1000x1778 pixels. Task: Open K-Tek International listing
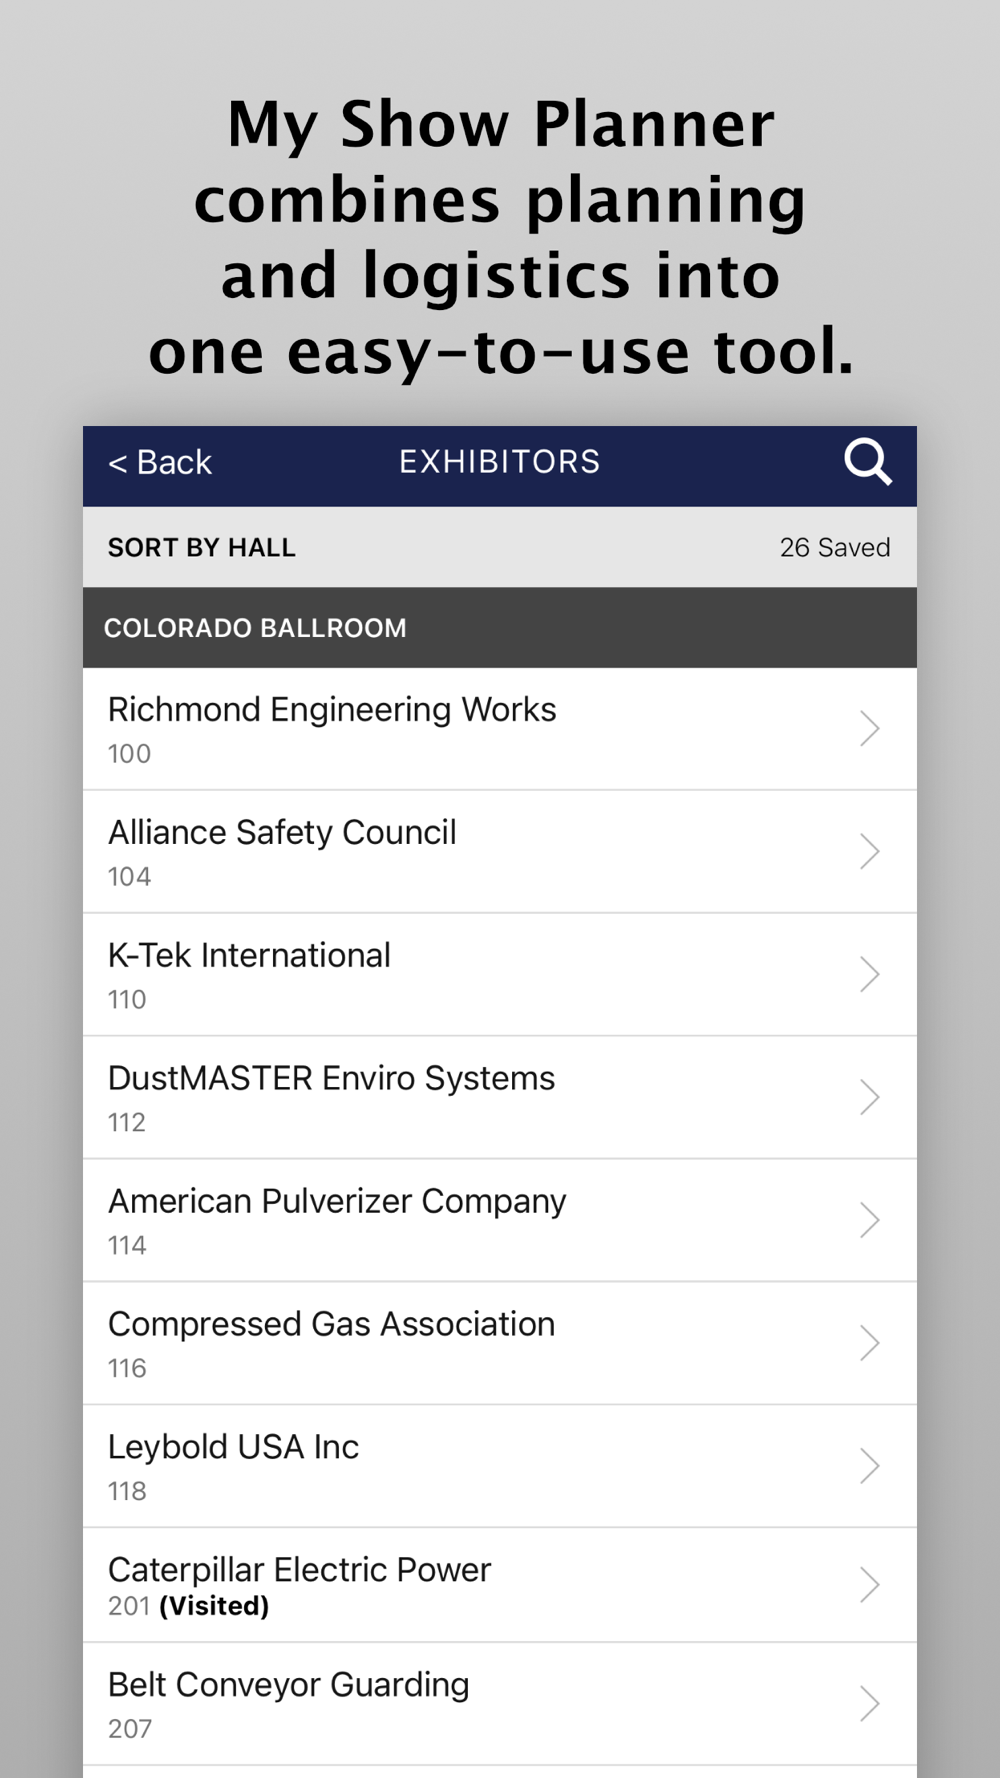(249, 957)
